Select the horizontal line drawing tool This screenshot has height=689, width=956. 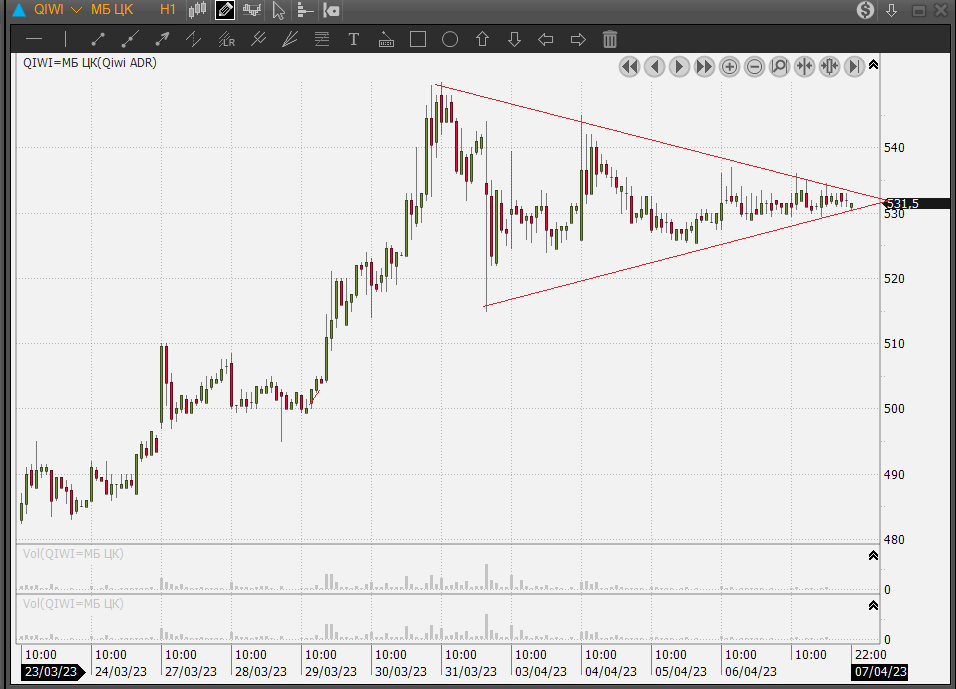(34, 40)
